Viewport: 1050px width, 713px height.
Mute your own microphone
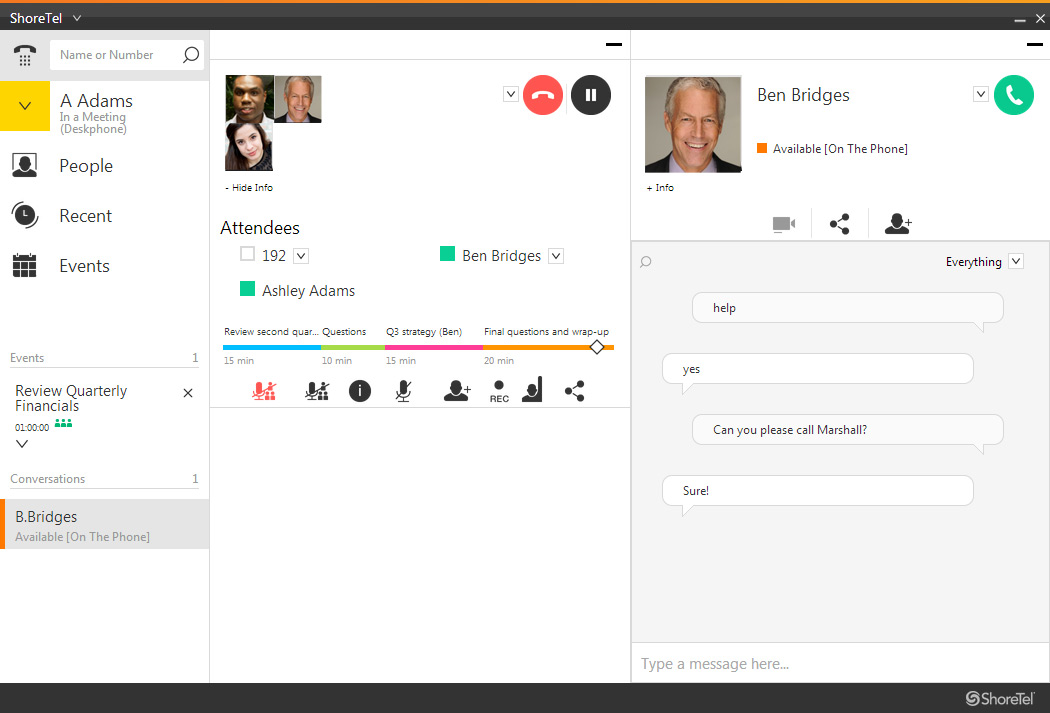coord(403,390)
